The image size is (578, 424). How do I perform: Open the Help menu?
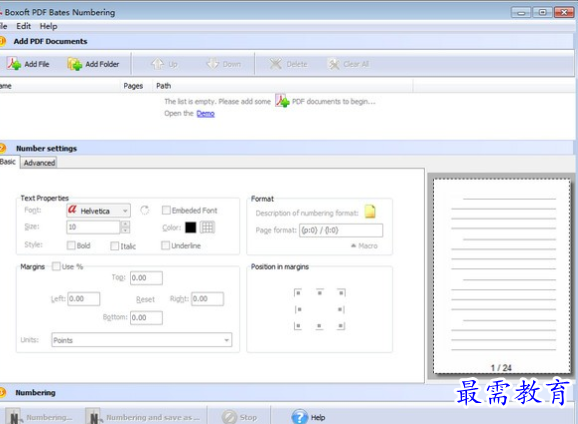click(x=48, y=26)
